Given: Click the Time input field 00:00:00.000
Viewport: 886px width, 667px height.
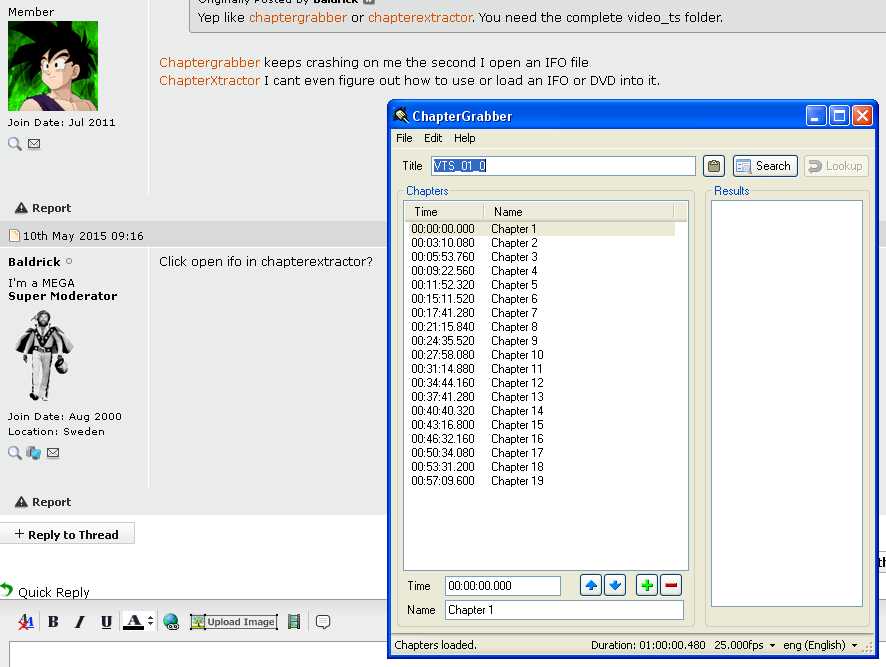Looking at the screenshot, I should pos(503,586).
